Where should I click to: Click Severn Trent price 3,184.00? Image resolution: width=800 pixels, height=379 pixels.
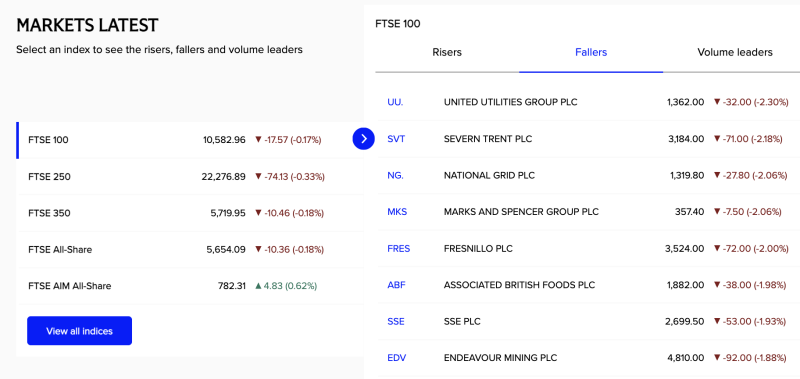(x=685, y=139)
